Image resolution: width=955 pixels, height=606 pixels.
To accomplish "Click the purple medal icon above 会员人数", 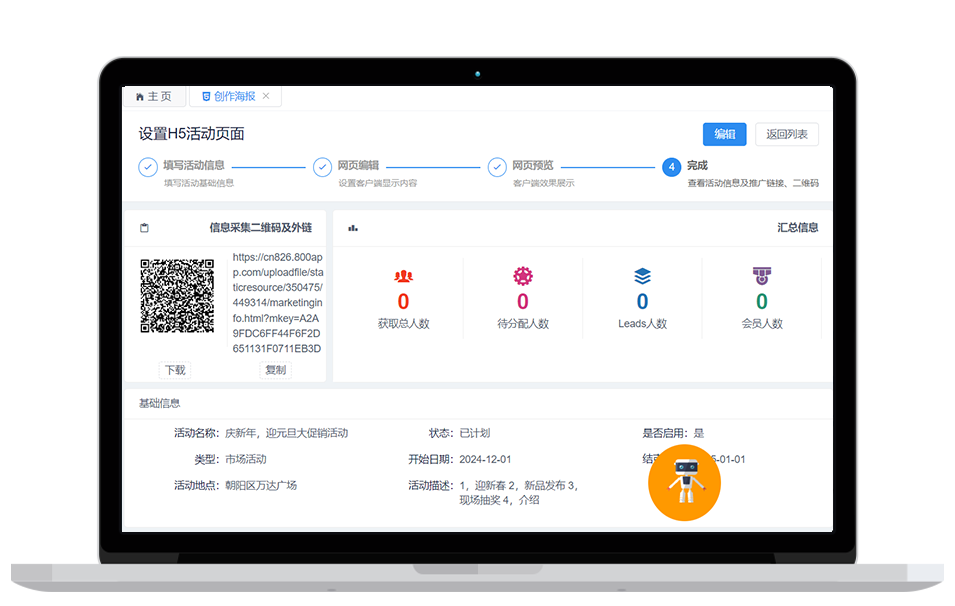I will (762, 275).
